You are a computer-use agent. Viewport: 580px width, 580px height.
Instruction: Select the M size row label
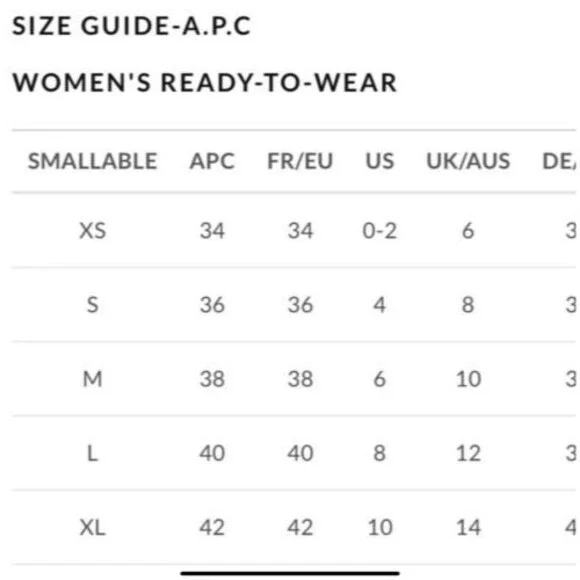coord(93,379)
